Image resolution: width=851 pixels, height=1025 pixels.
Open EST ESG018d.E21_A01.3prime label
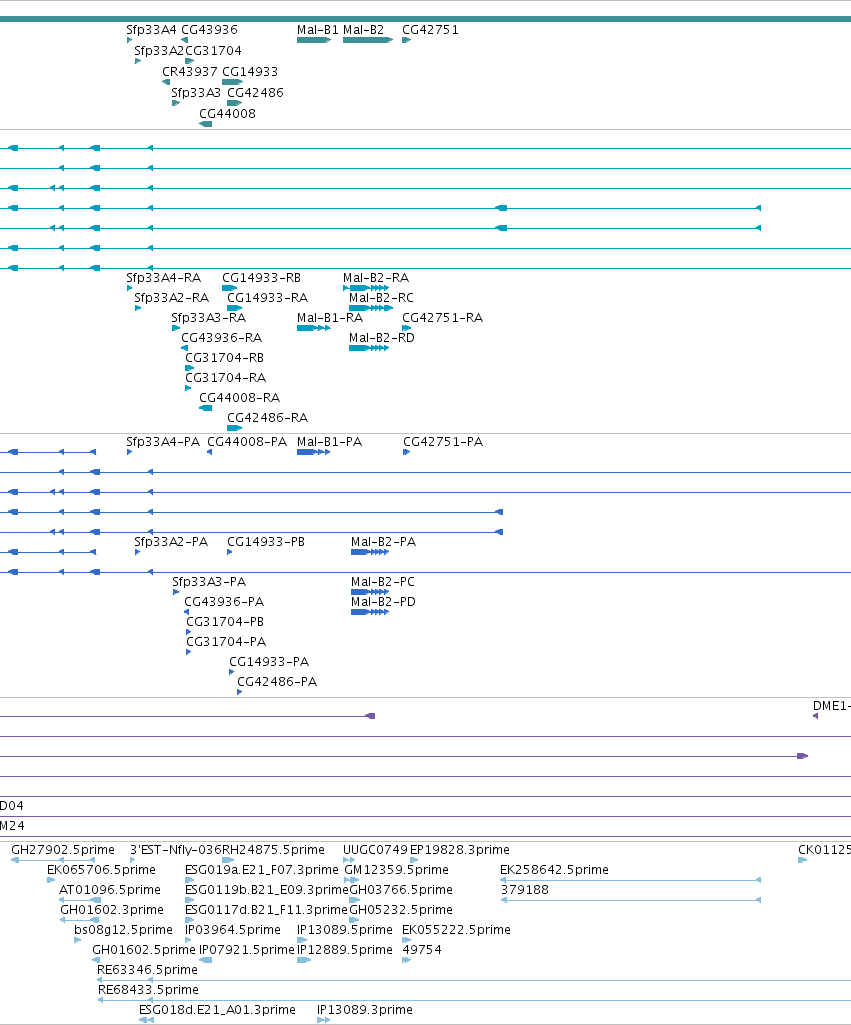click(217, 1010)
